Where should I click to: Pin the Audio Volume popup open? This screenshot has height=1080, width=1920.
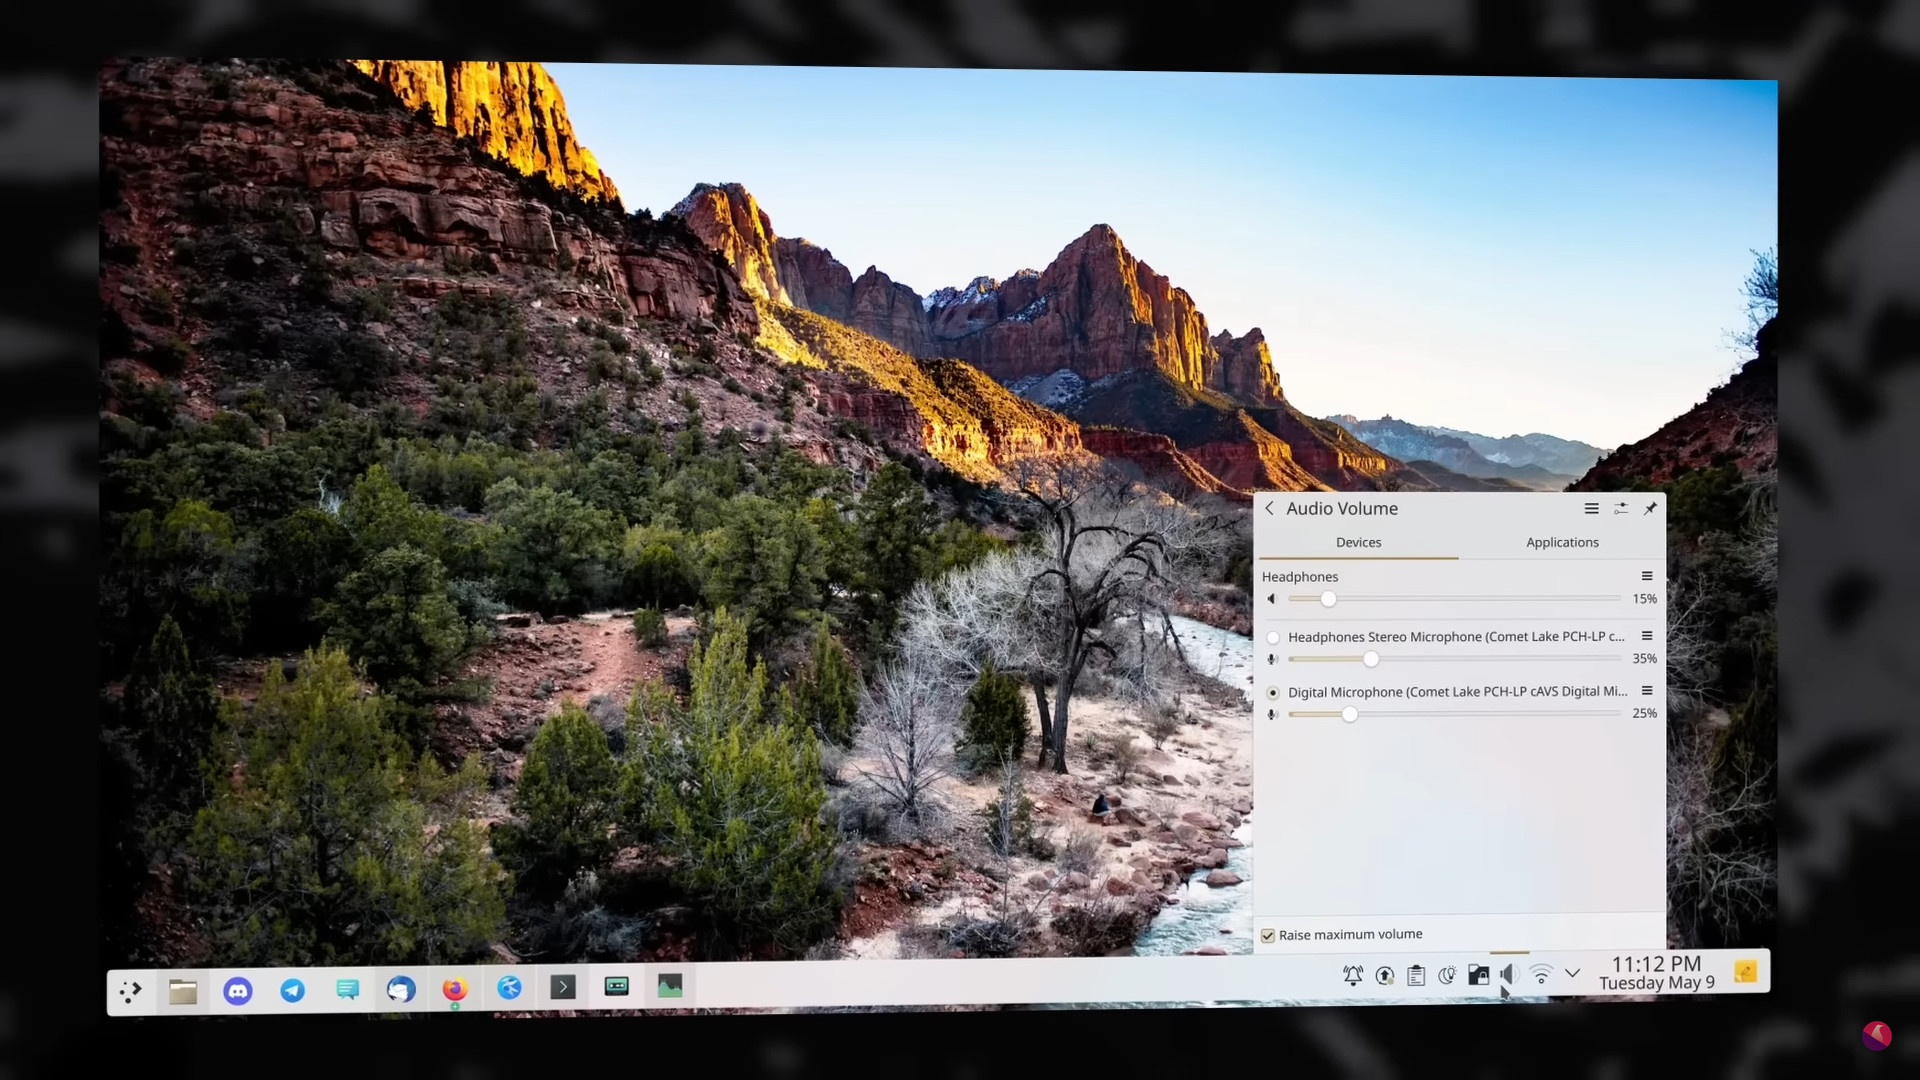1650,508
